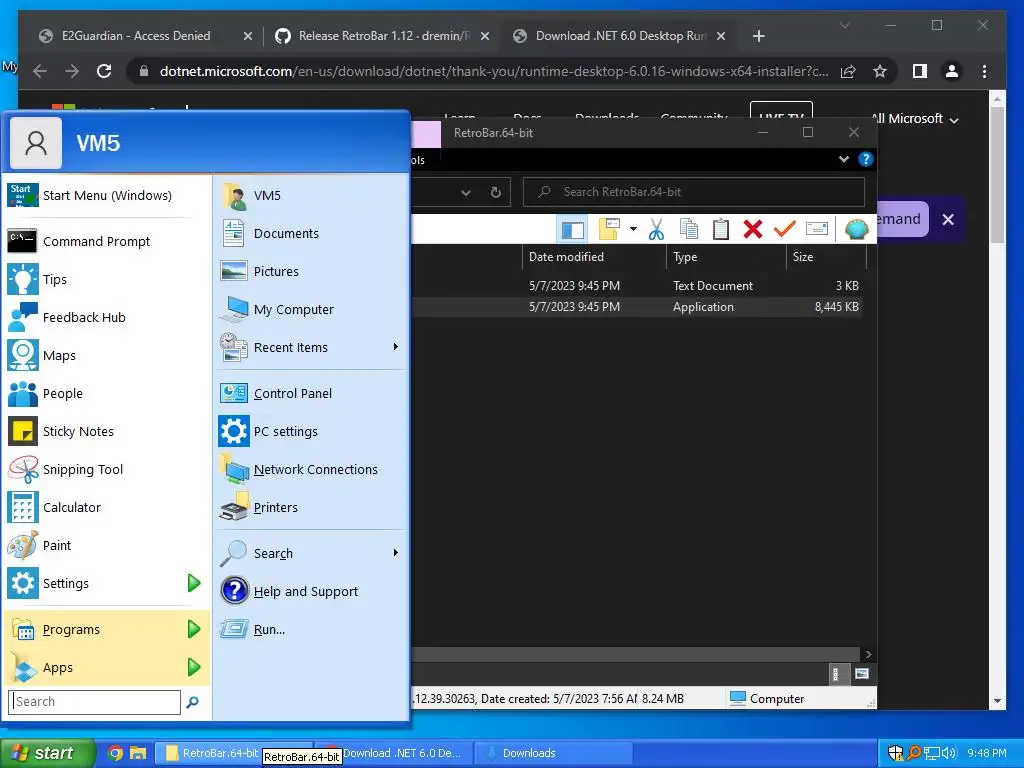Viewport: 1024px width, 768px height.
Task: Open Downloads taskbar button
Action: point(551,753)
